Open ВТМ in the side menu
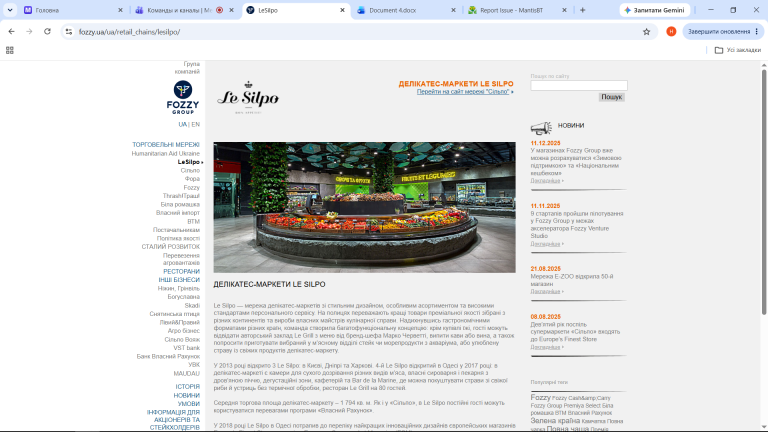 193,221
